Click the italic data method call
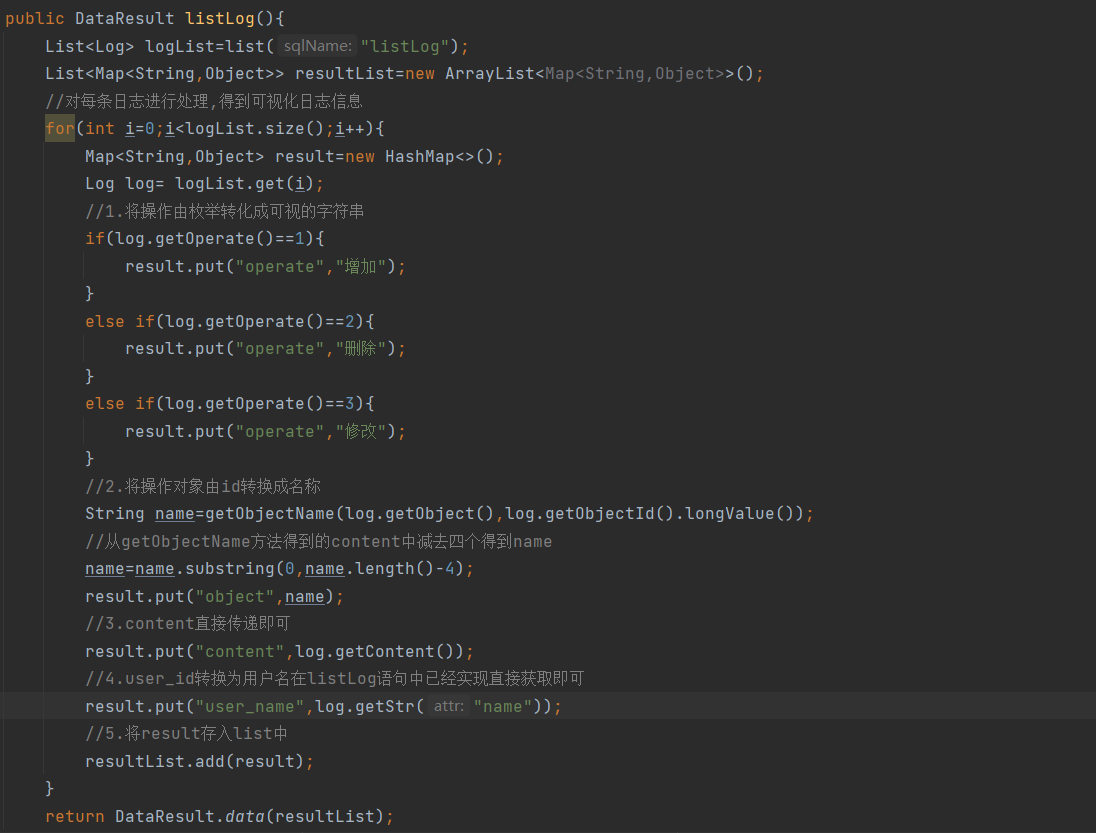1096x833 pixels. pyautogui.click(x=245, y=816)
